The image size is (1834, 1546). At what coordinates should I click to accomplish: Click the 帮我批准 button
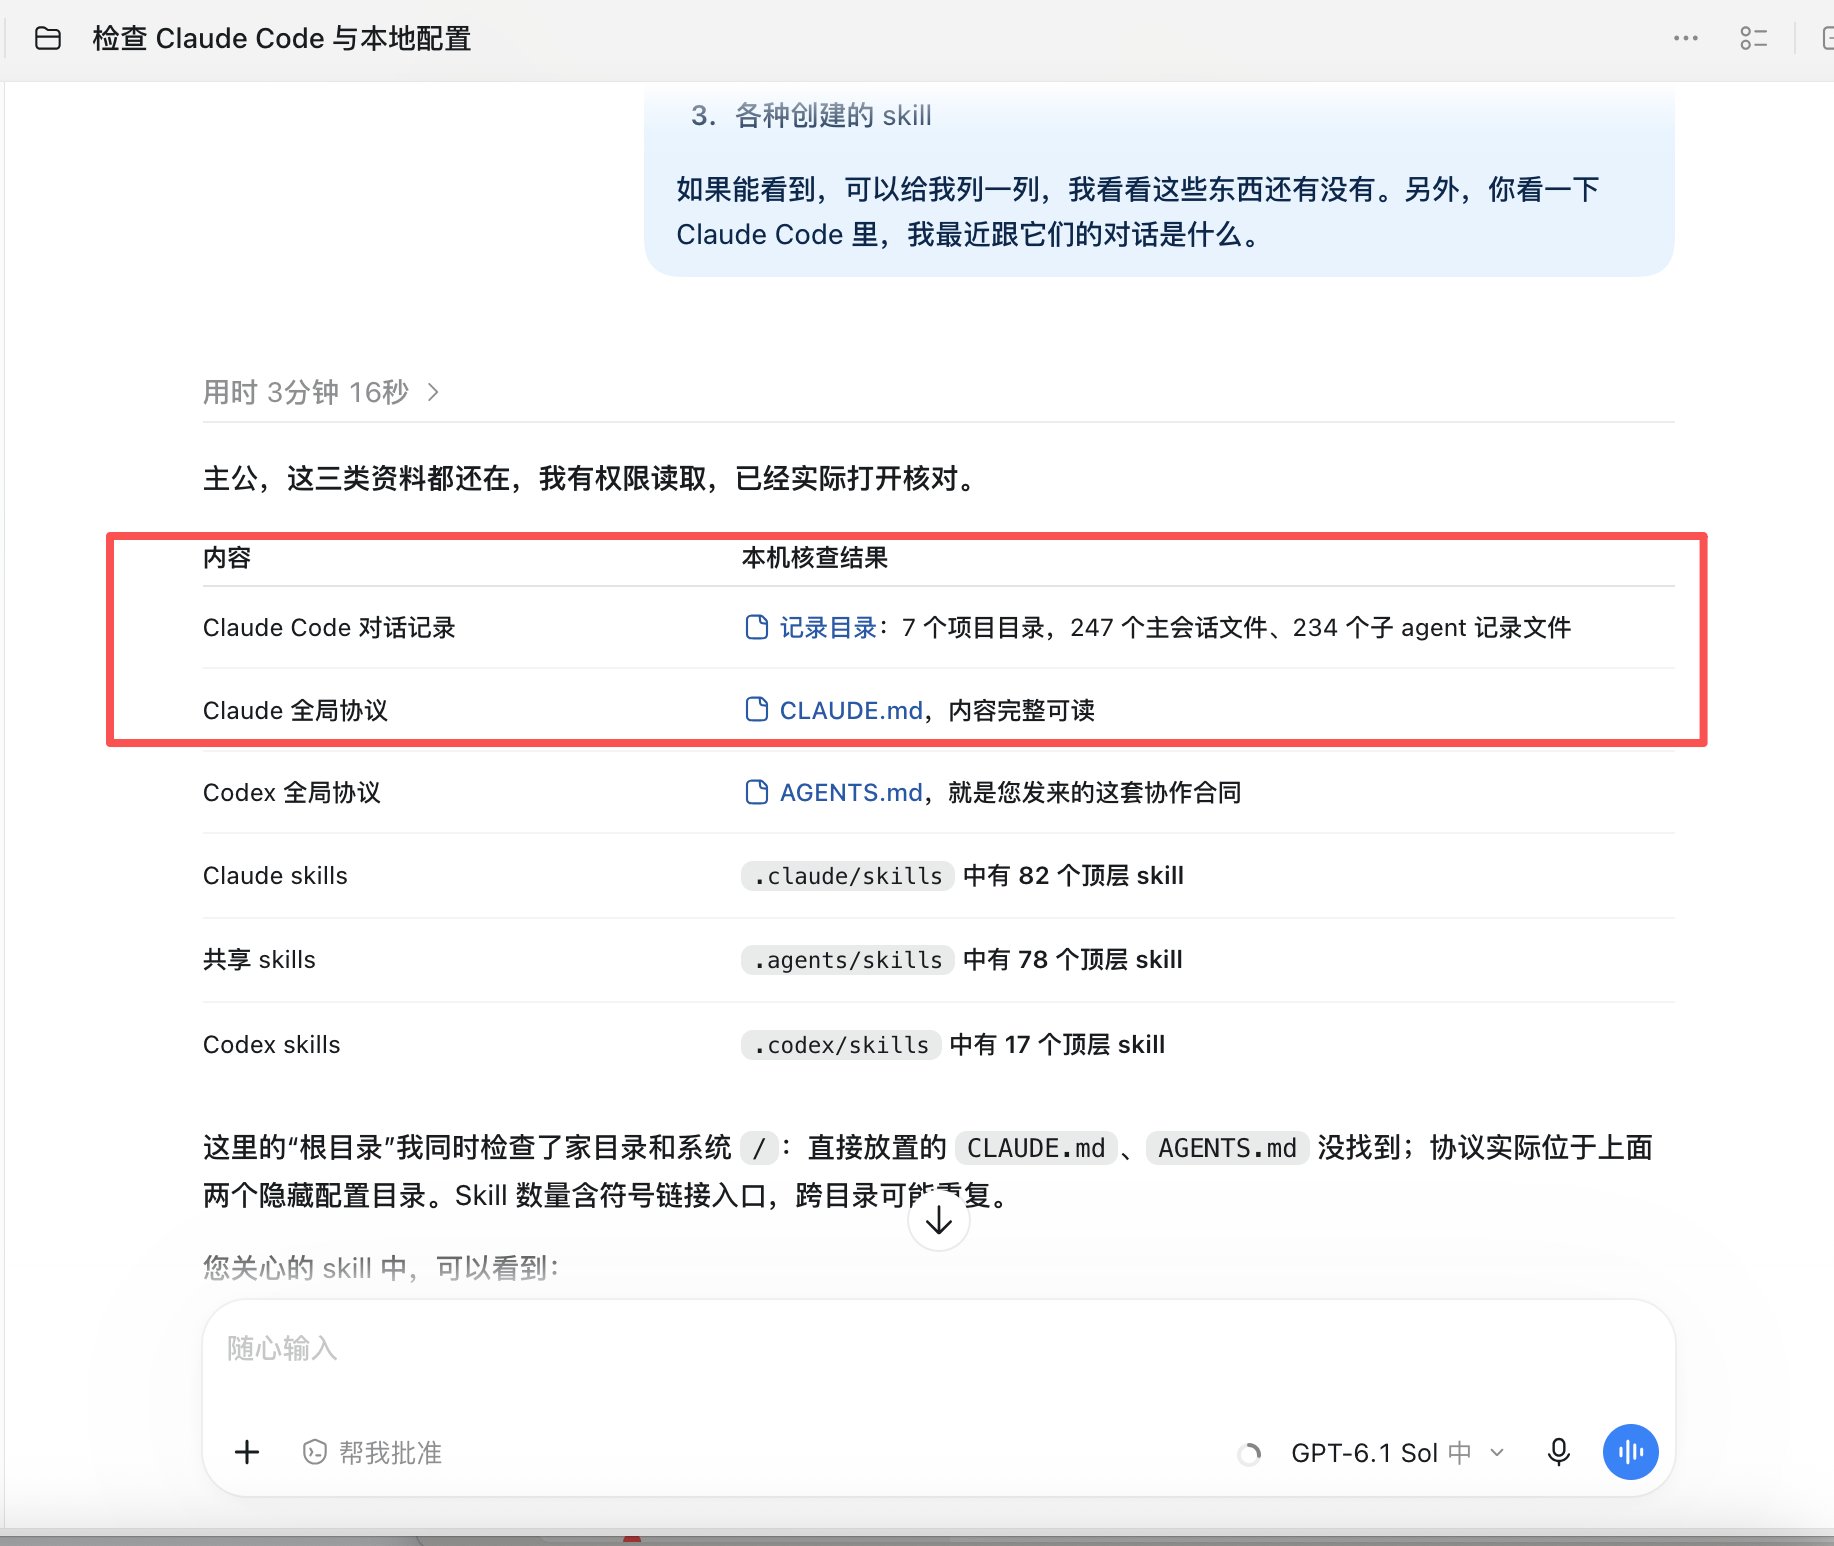tap(372, 1452)
